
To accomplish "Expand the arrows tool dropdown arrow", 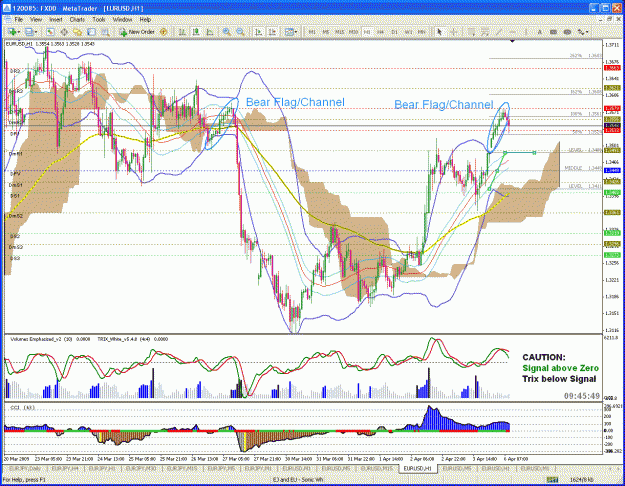I will point(587,32).
